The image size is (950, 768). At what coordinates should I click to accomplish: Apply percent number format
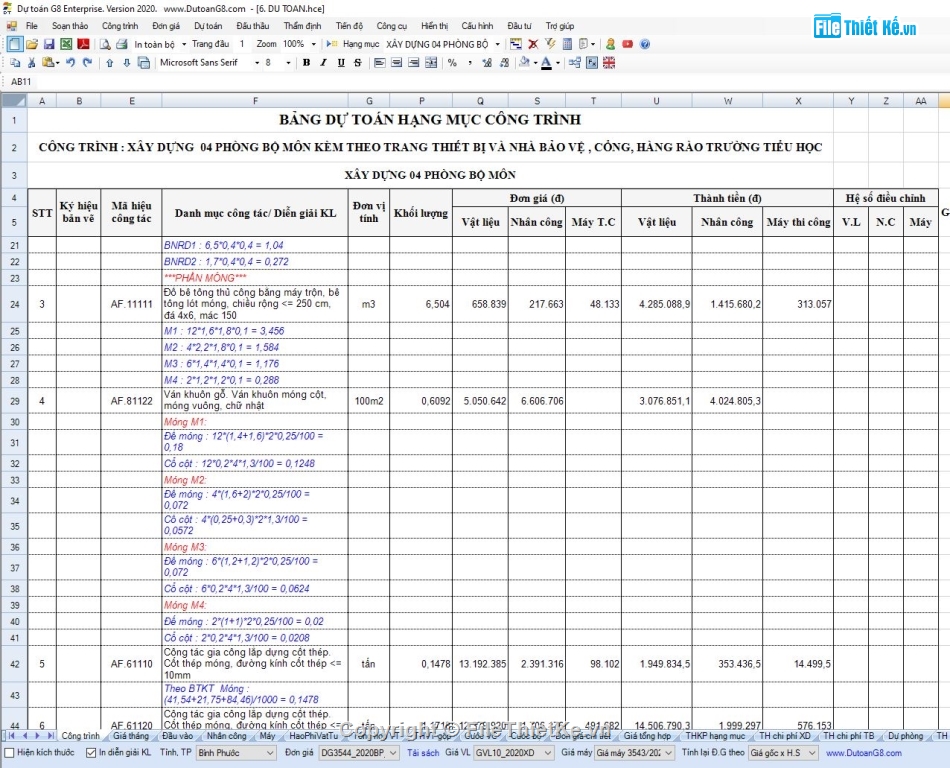coord(452,62)
